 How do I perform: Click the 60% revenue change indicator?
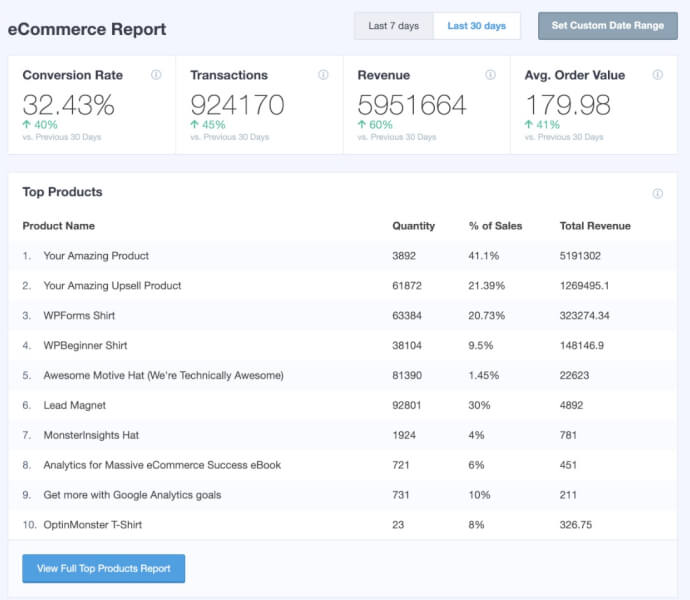tap(375, 125)
